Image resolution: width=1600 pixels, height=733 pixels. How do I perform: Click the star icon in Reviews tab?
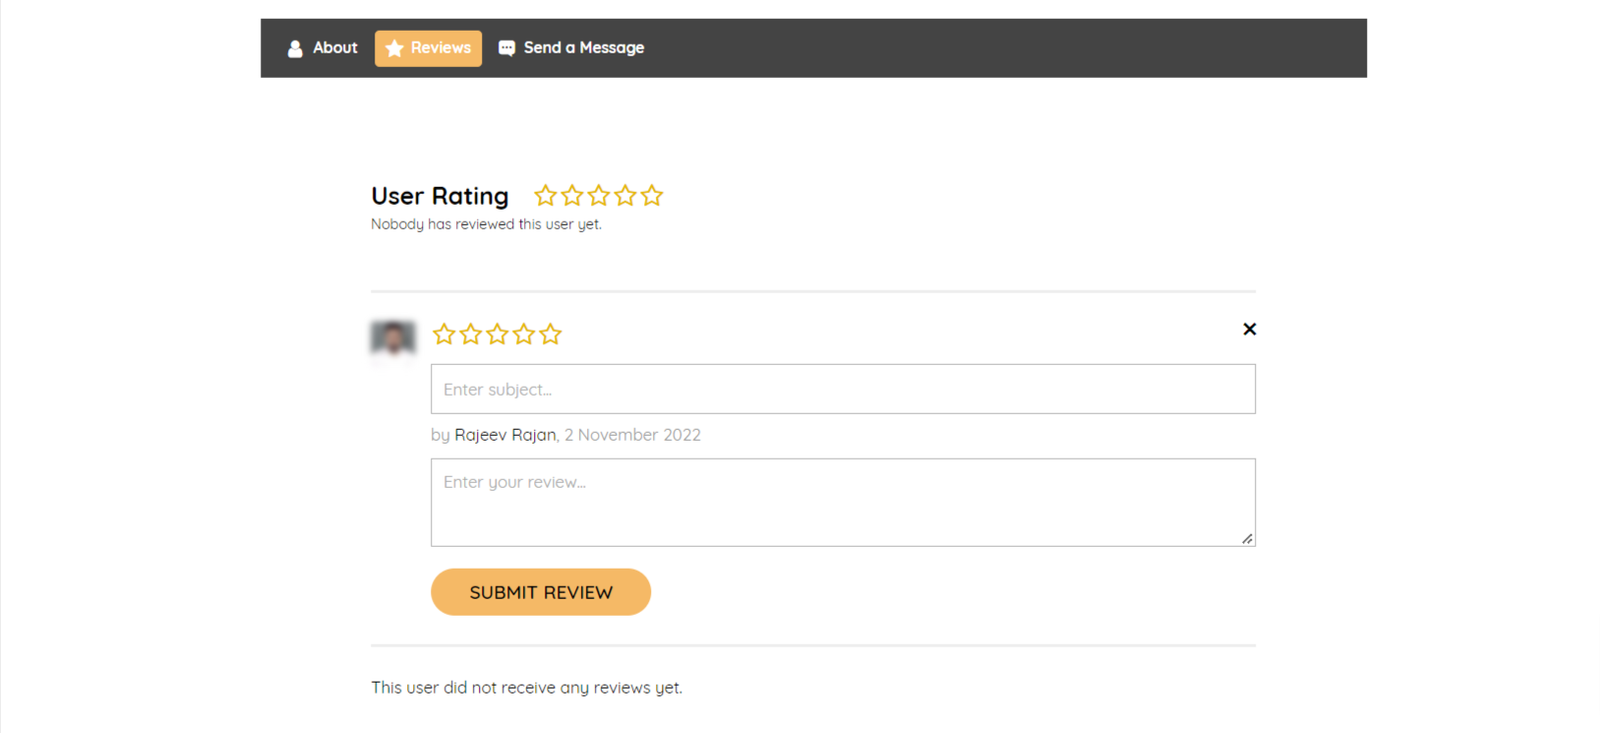coord(395,48)
